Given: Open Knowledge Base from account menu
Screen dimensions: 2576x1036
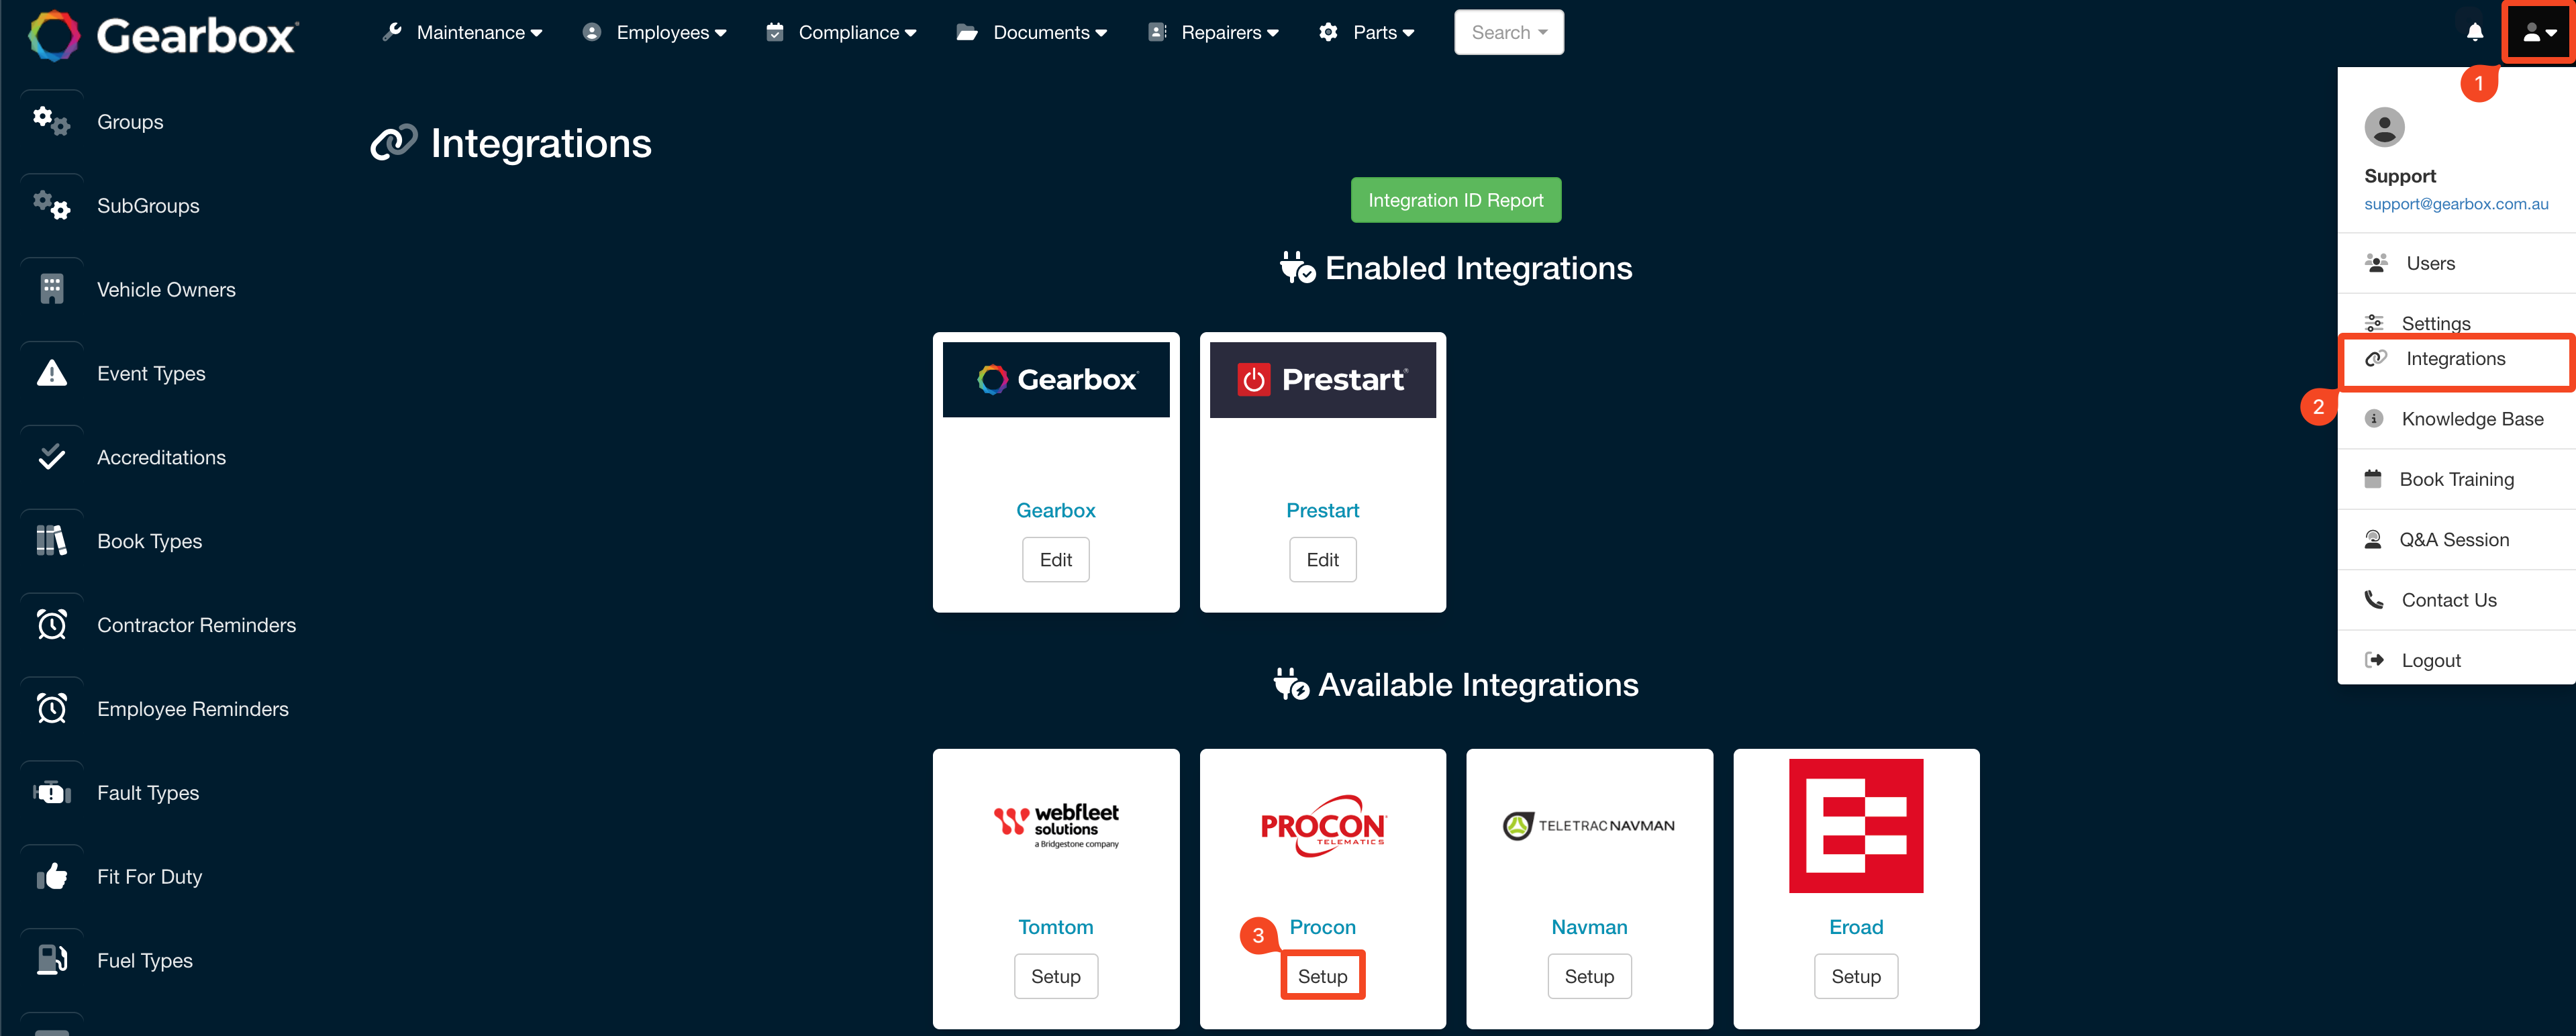Looking at the screenshot, I should tap(2456, 419).
